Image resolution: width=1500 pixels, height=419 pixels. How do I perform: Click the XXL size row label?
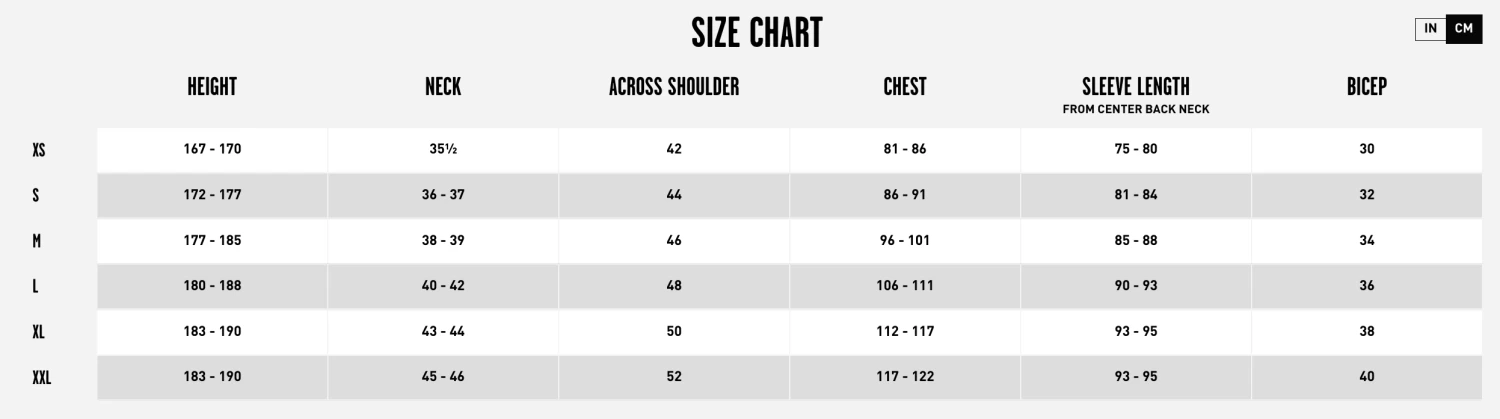42,378
